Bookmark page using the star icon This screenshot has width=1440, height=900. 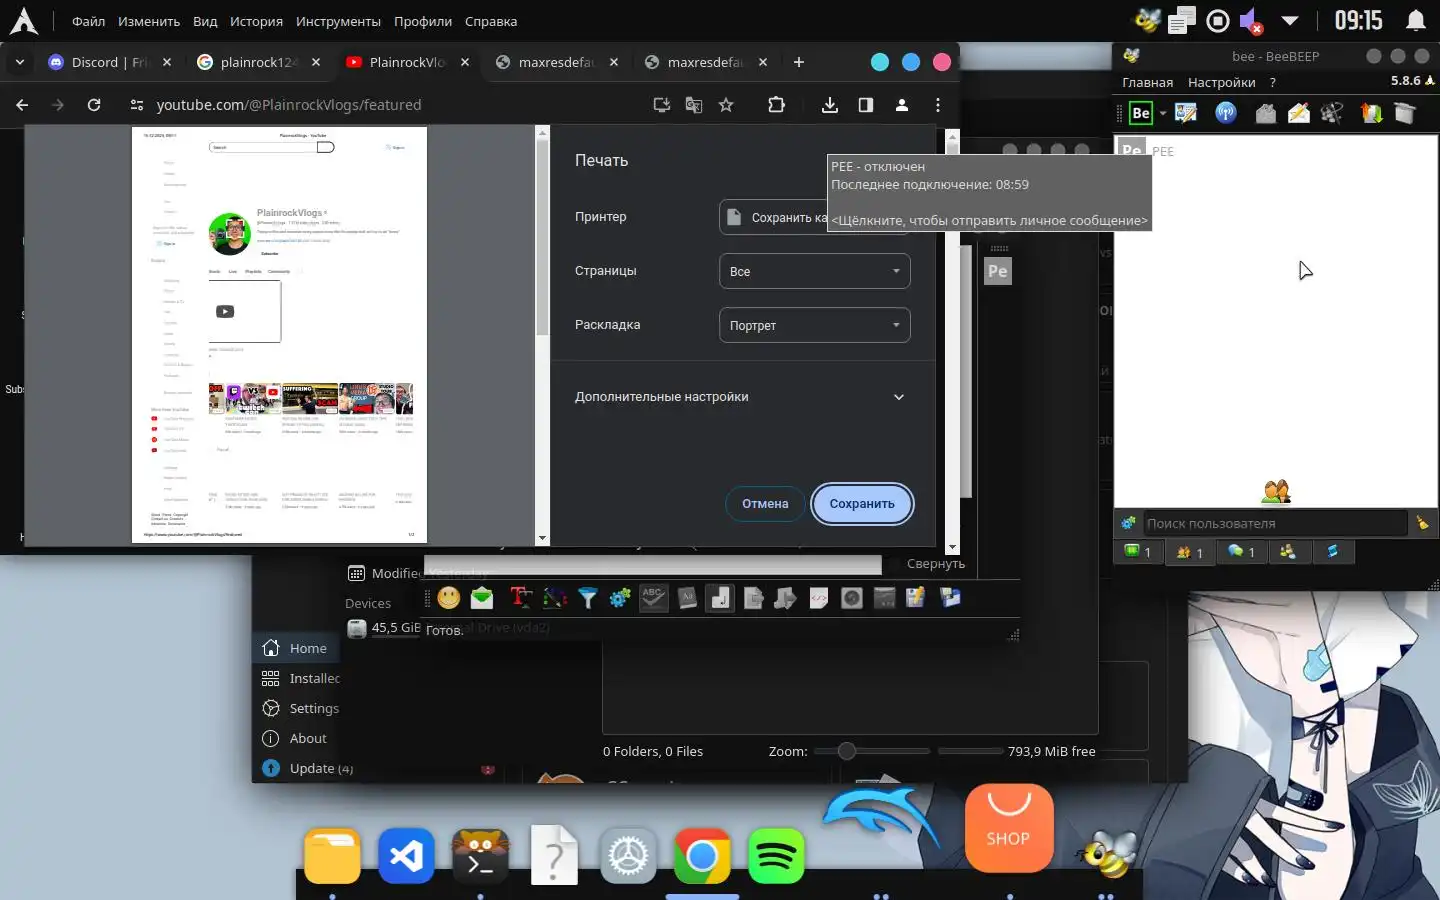(726, 105)
